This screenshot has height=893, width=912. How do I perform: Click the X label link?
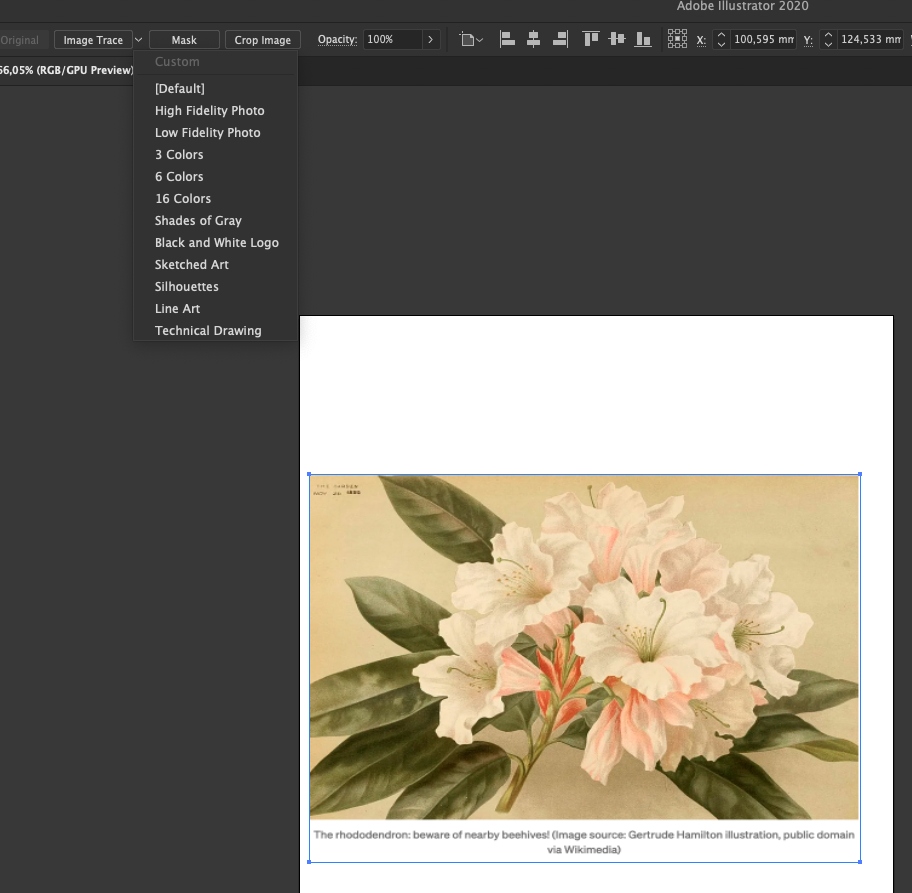pos(701,40)
